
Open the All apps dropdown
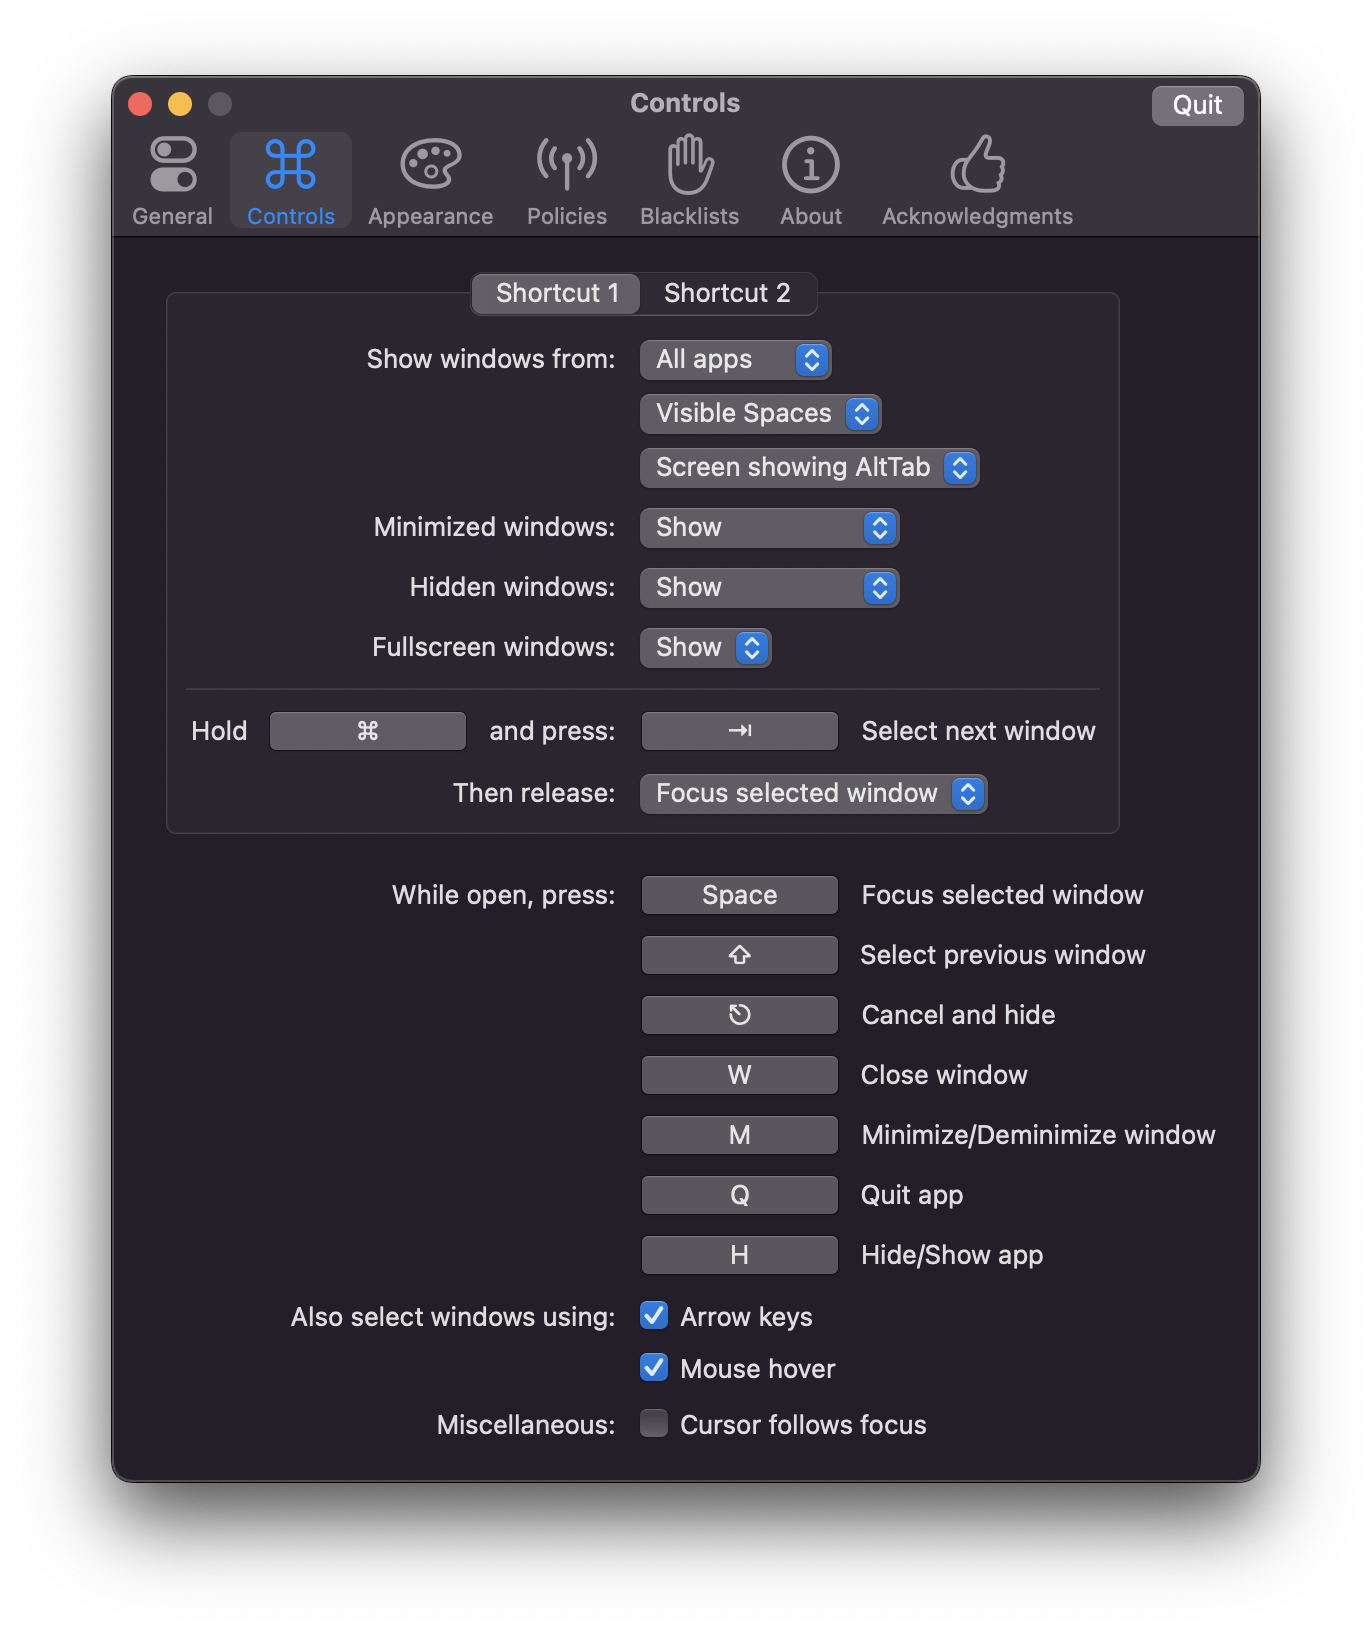coord(735,360)
